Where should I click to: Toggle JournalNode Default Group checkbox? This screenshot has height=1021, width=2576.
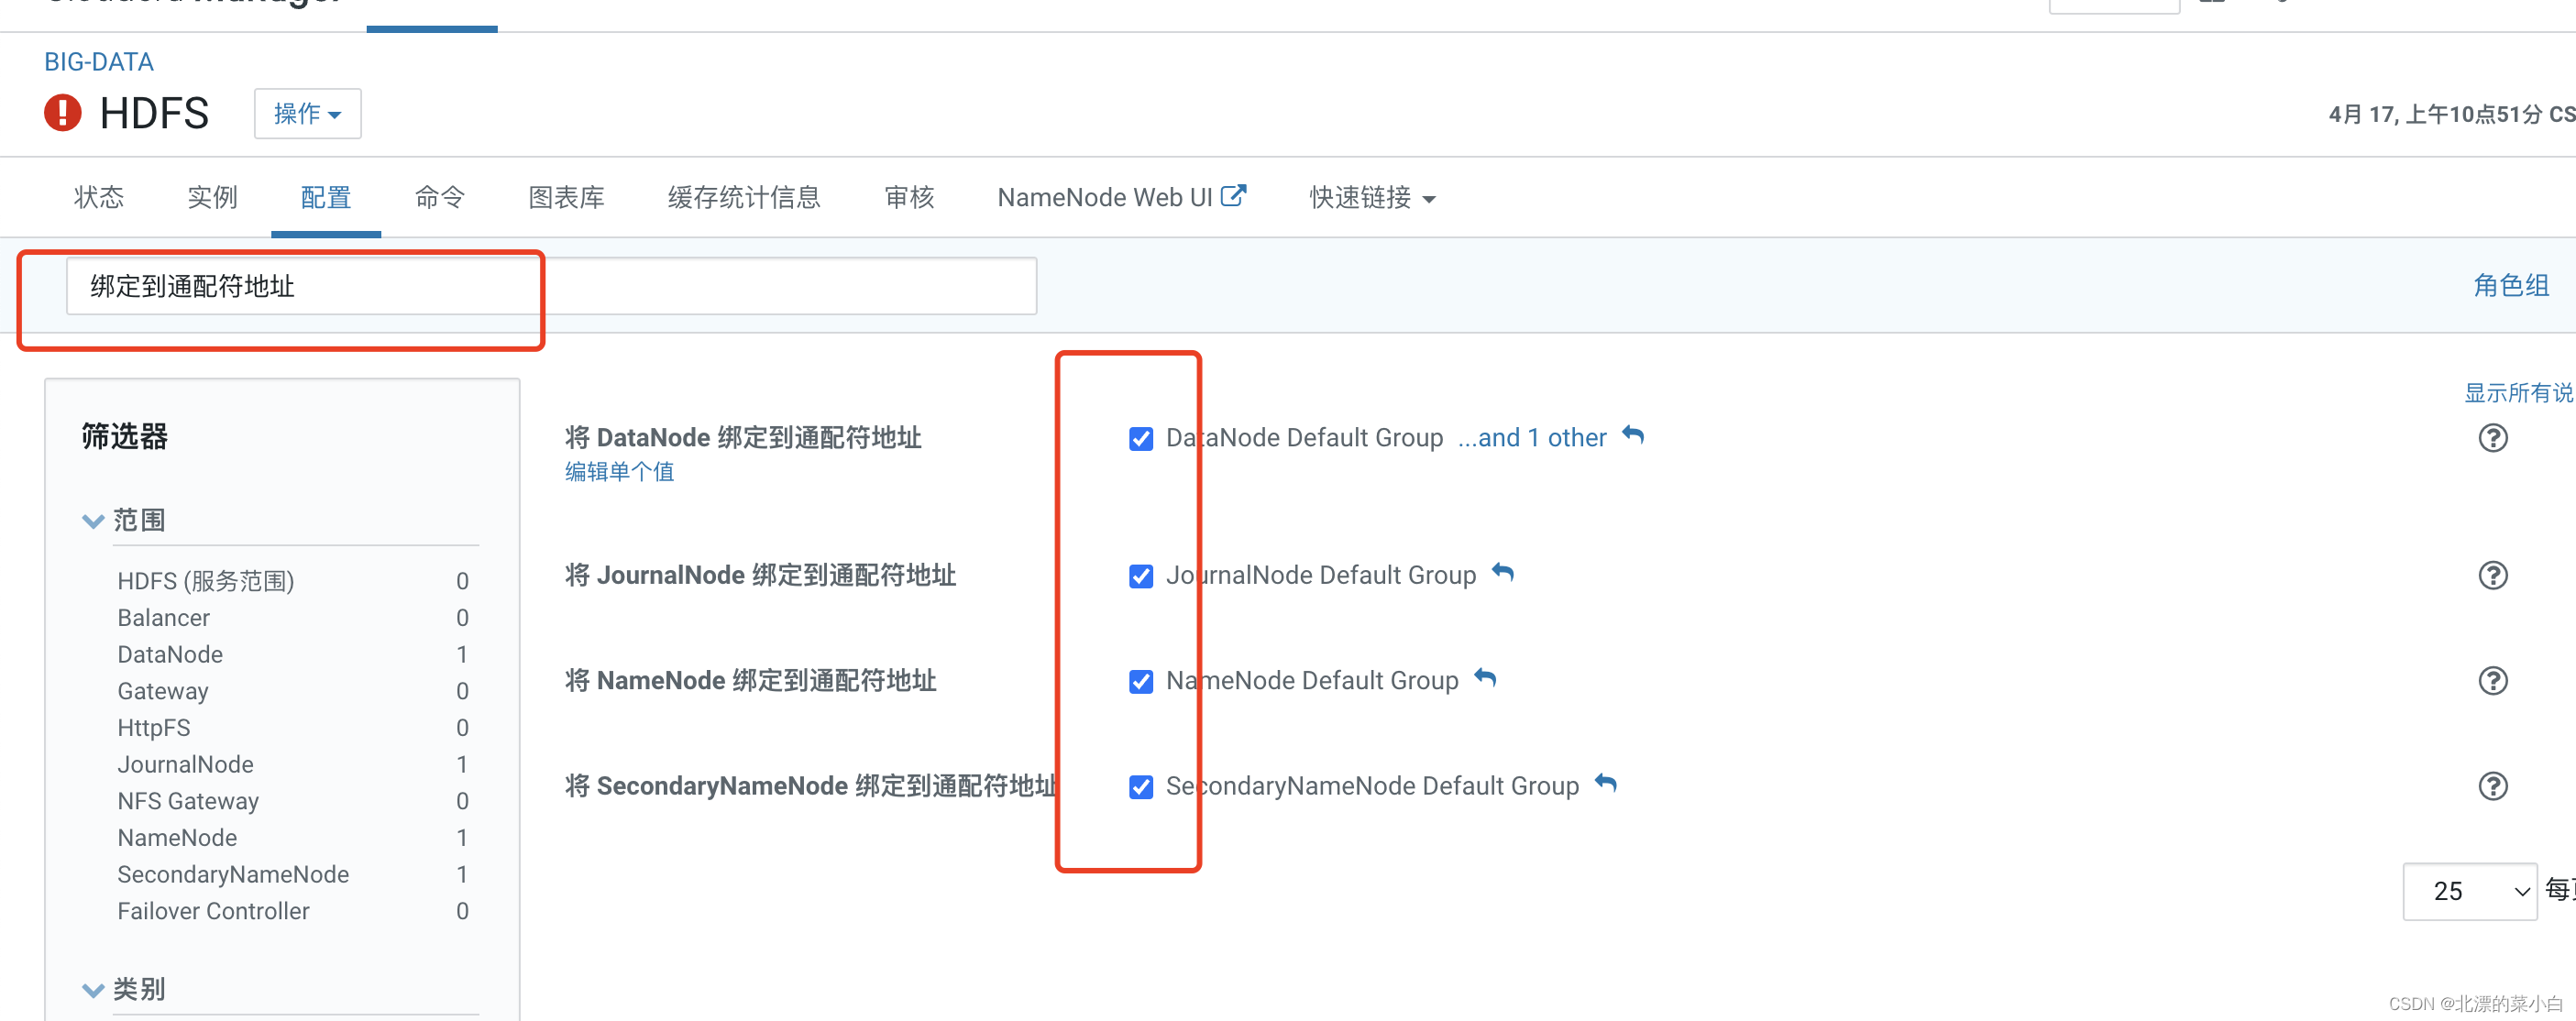tap(1140, 577)
